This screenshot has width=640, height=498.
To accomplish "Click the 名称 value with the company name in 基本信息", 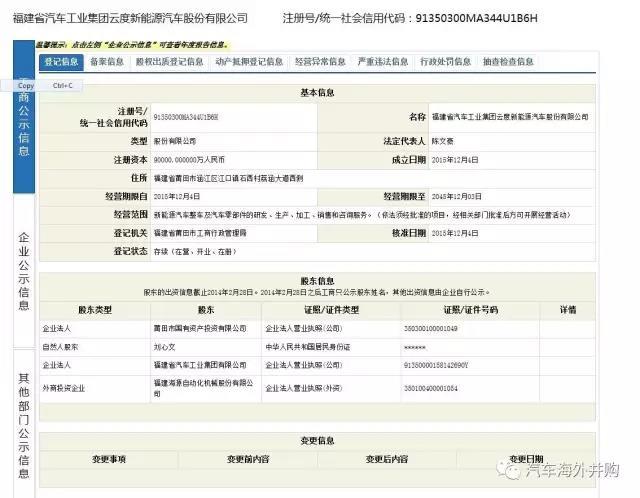I will 510,117.
